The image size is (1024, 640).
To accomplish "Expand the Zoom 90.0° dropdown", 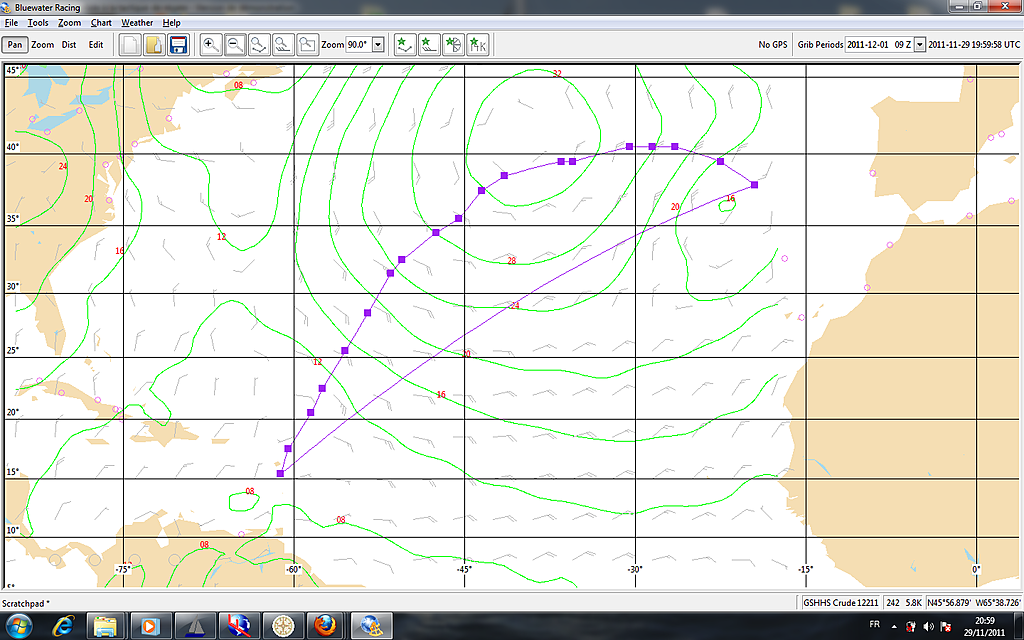I will [378, 45].
